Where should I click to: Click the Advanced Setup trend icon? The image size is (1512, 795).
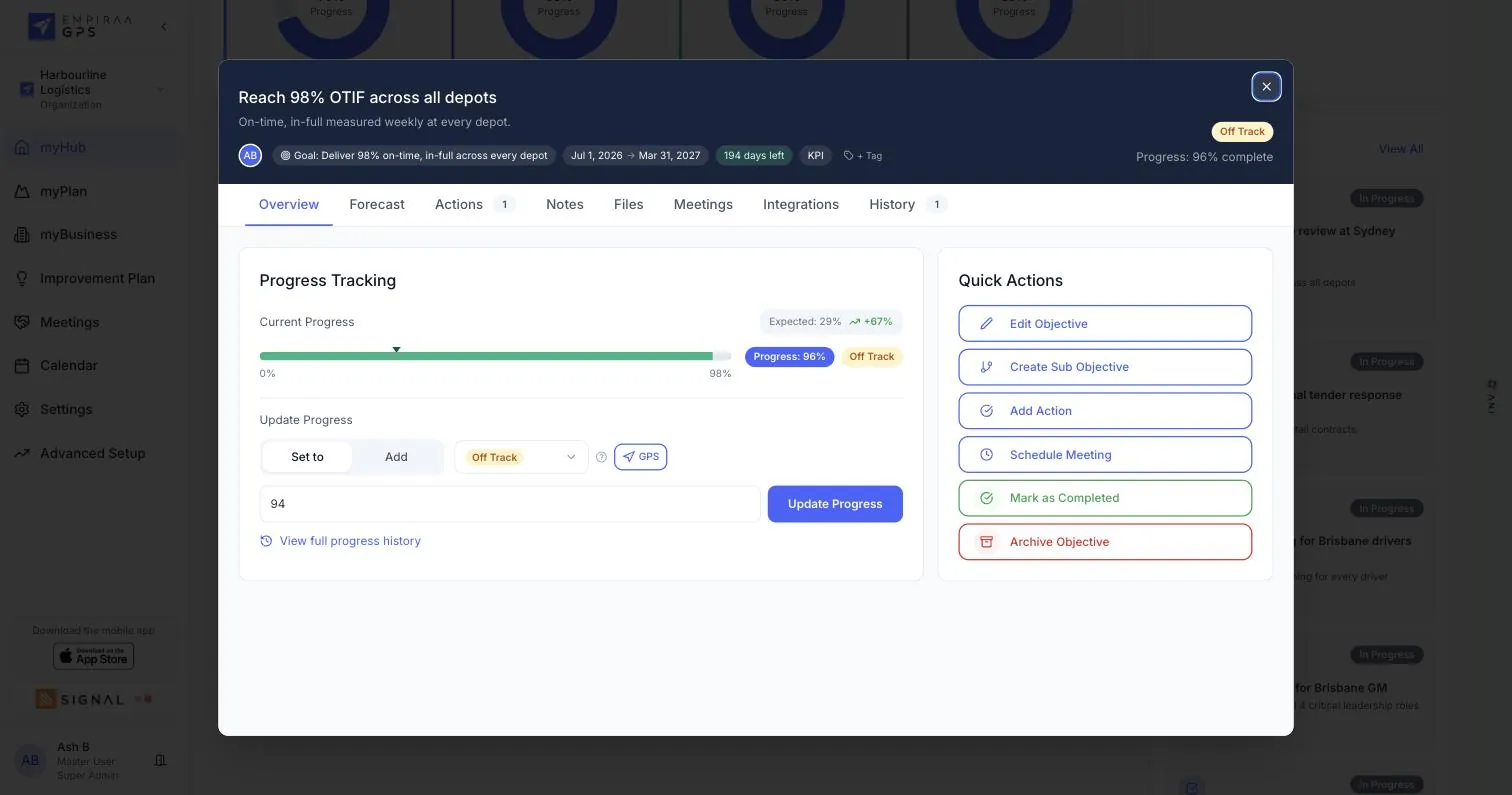point(22,453)
